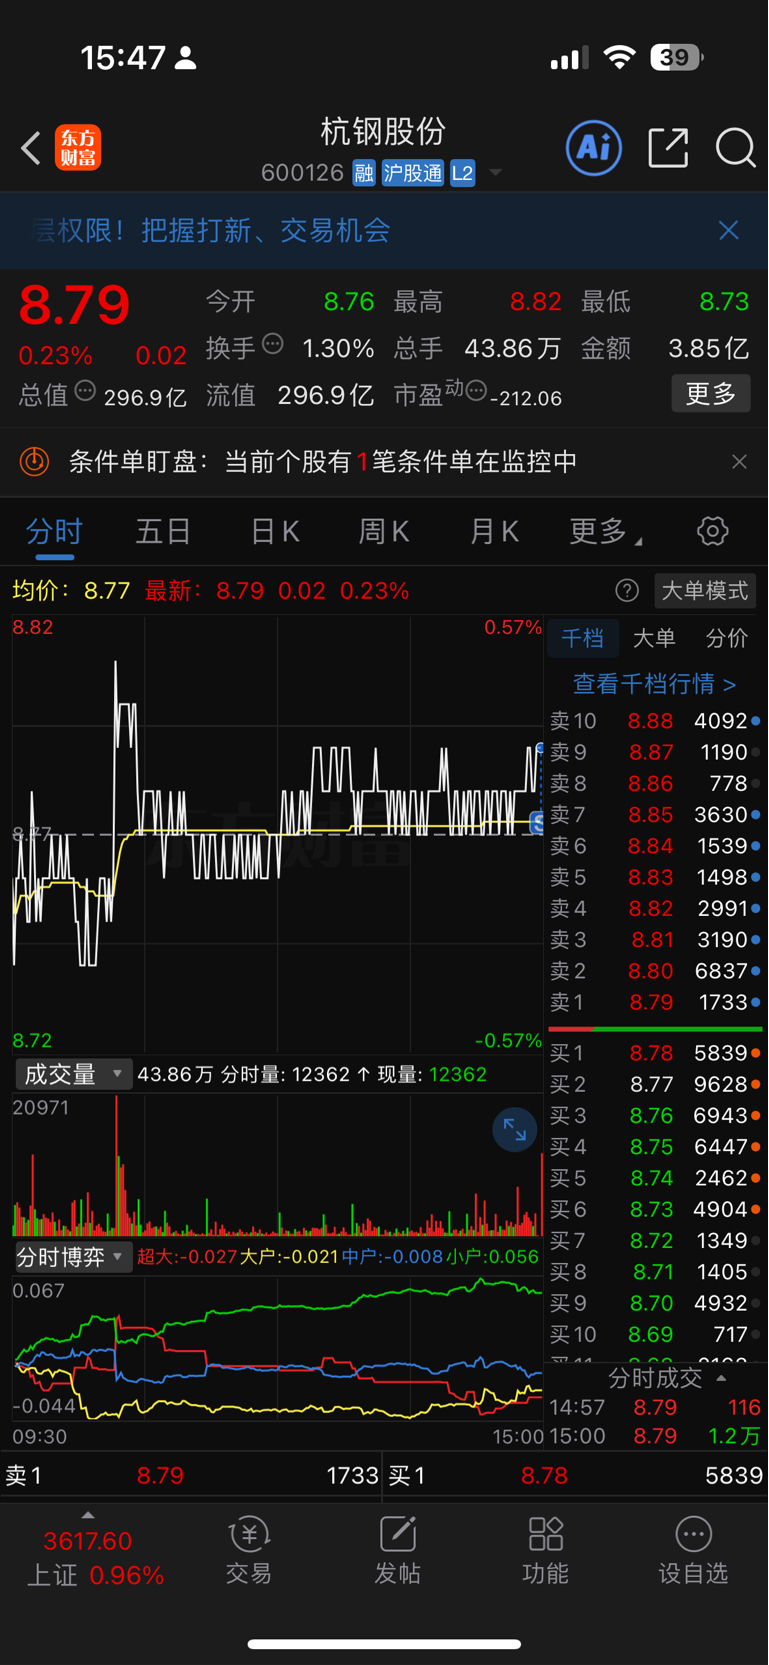The image size is (769, 1665).
Task: Switch to 大单 tab
Action: tap(654, 638)
